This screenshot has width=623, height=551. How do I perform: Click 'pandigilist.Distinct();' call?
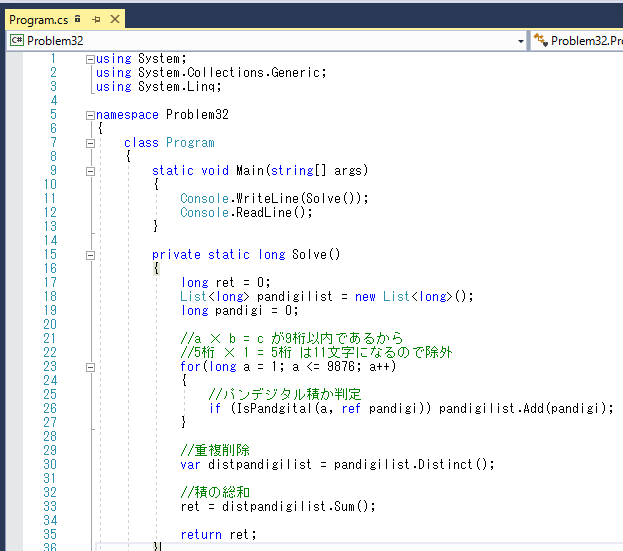(414, 464)
